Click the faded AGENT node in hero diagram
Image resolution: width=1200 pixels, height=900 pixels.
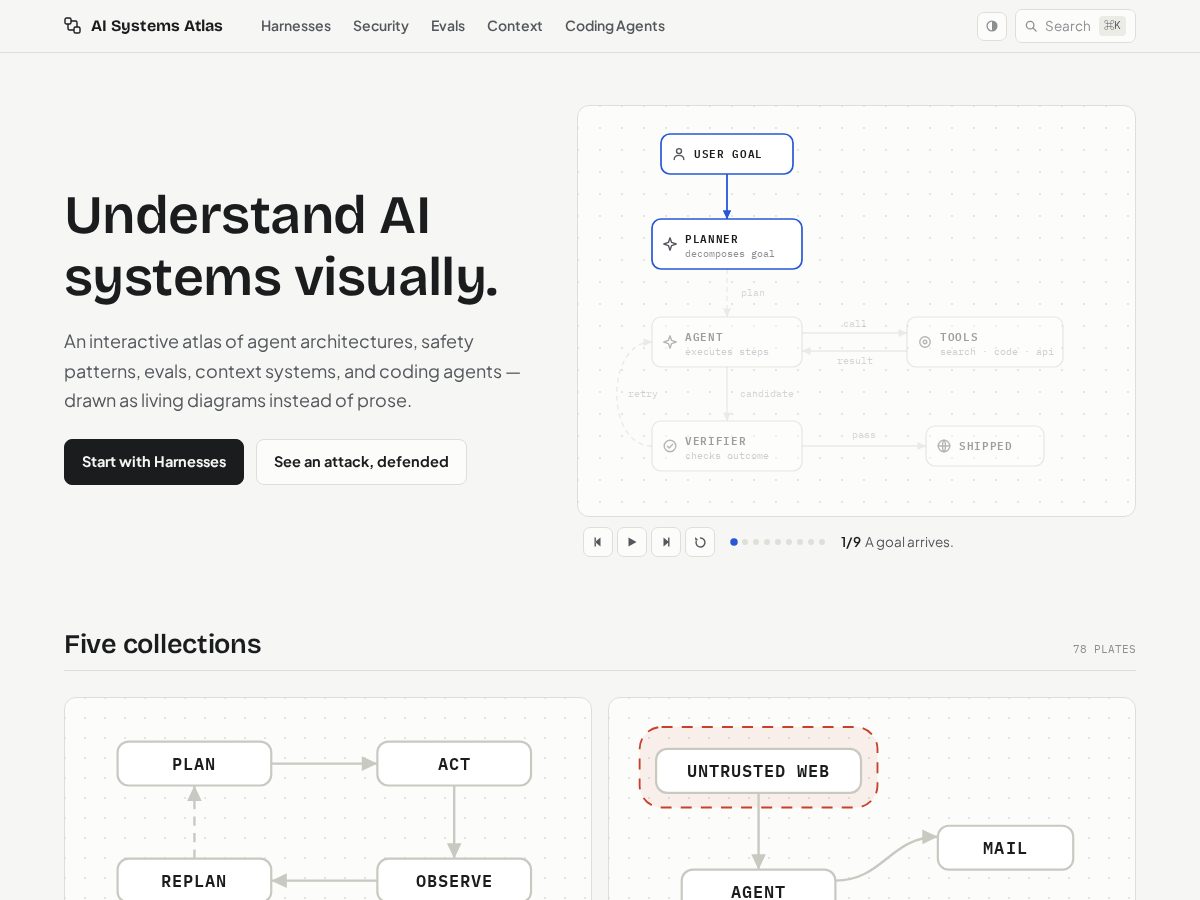pos(727,342)
